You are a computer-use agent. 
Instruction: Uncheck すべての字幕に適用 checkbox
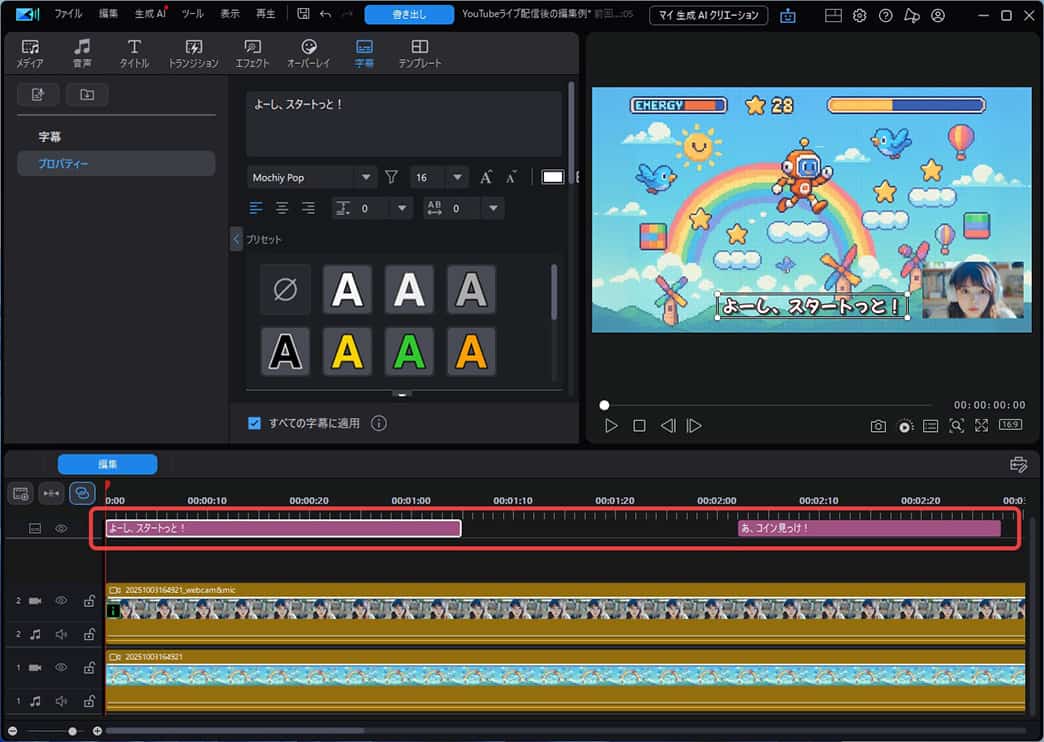[x=254, y=423]
